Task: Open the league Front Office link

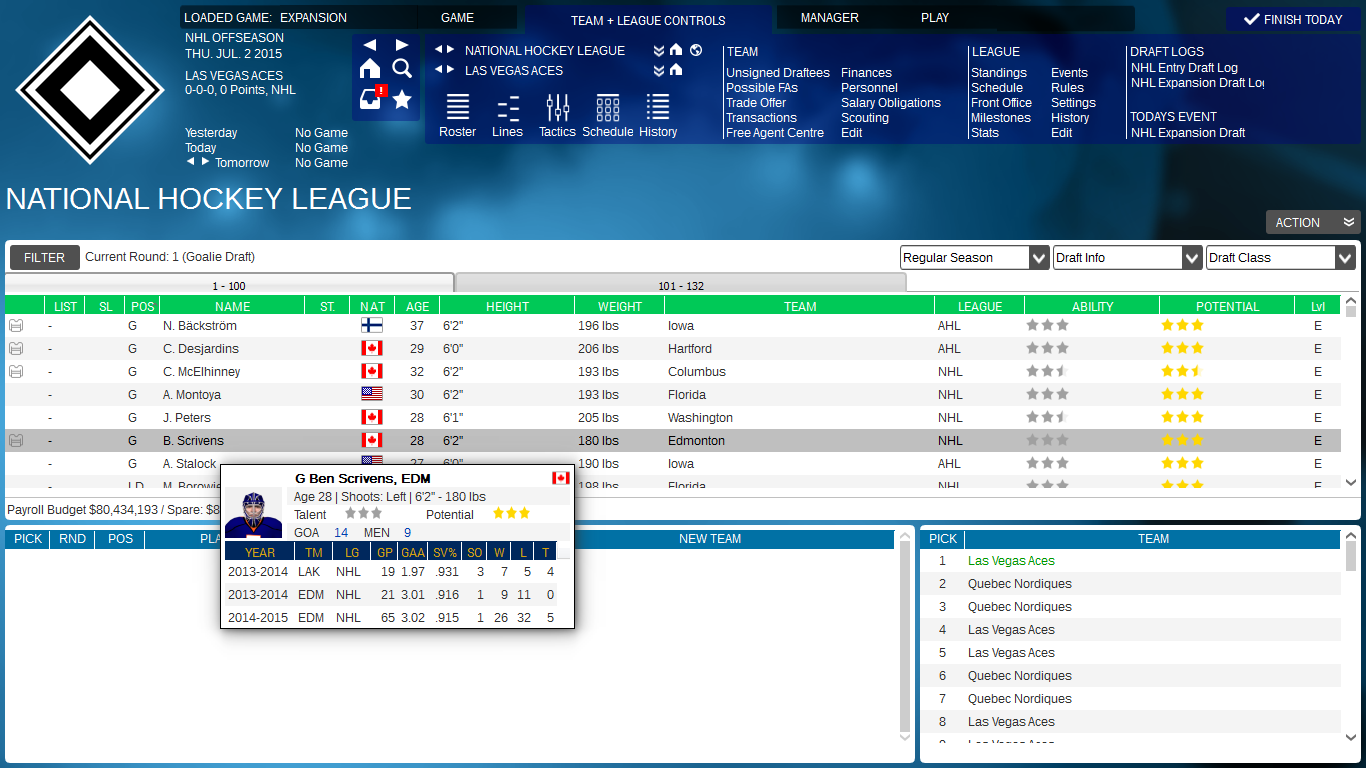Action: pyautogui.click(x=1001, y=103)
